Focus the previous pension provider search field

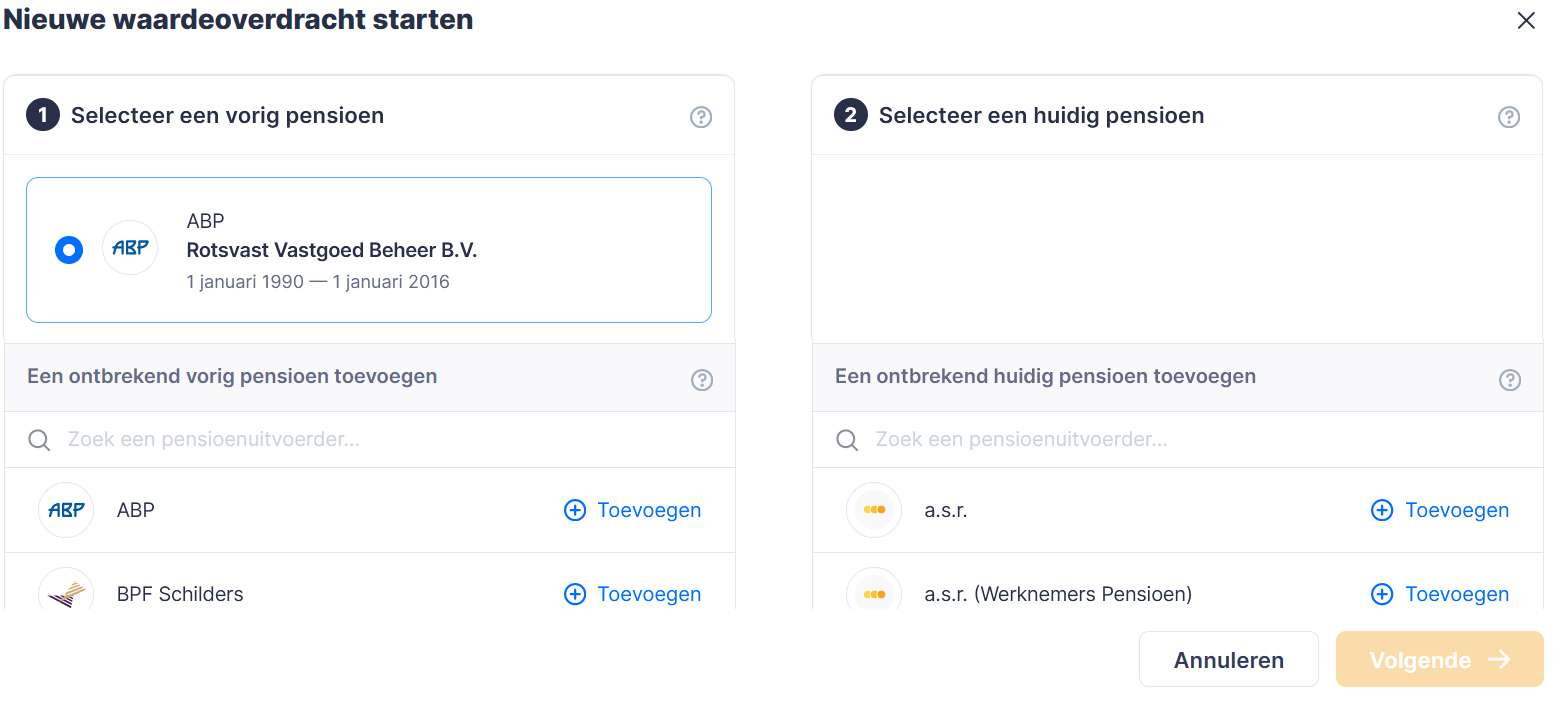click(380, 440)
